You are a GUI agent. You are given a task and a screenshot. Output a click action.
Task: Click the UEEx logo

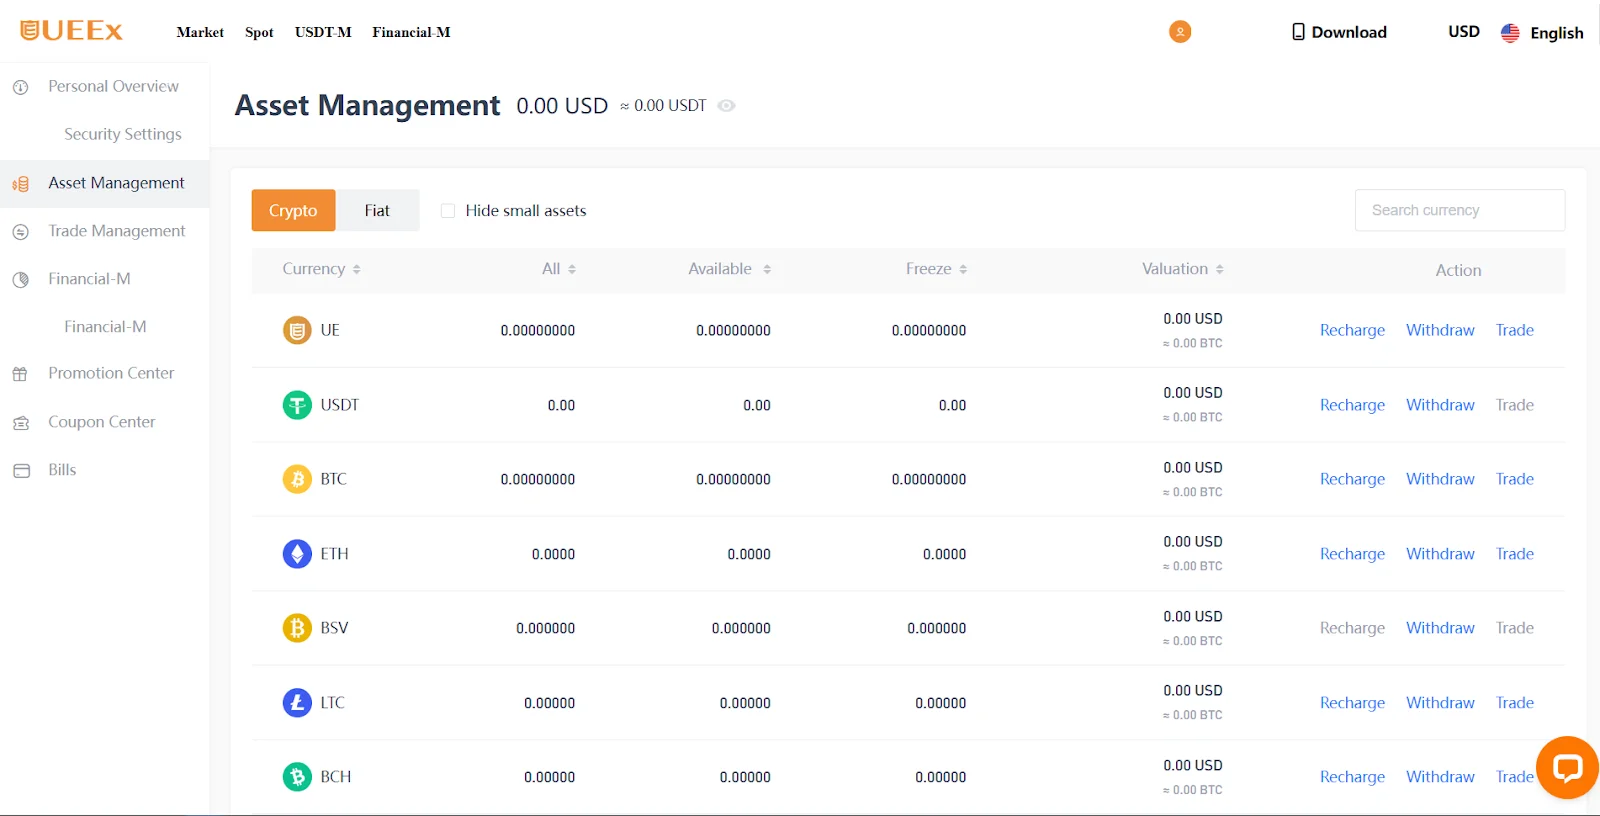click(x=71, y=31)
